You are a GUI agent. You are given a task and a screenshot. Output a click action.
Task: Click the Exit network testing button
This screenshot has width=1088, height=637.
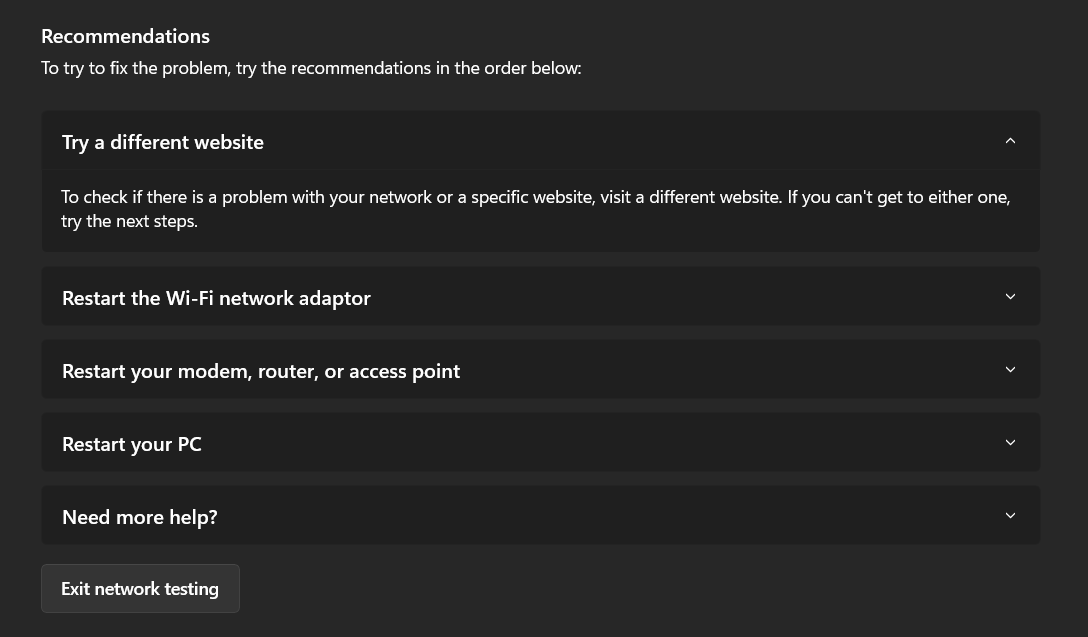[140, 588]
